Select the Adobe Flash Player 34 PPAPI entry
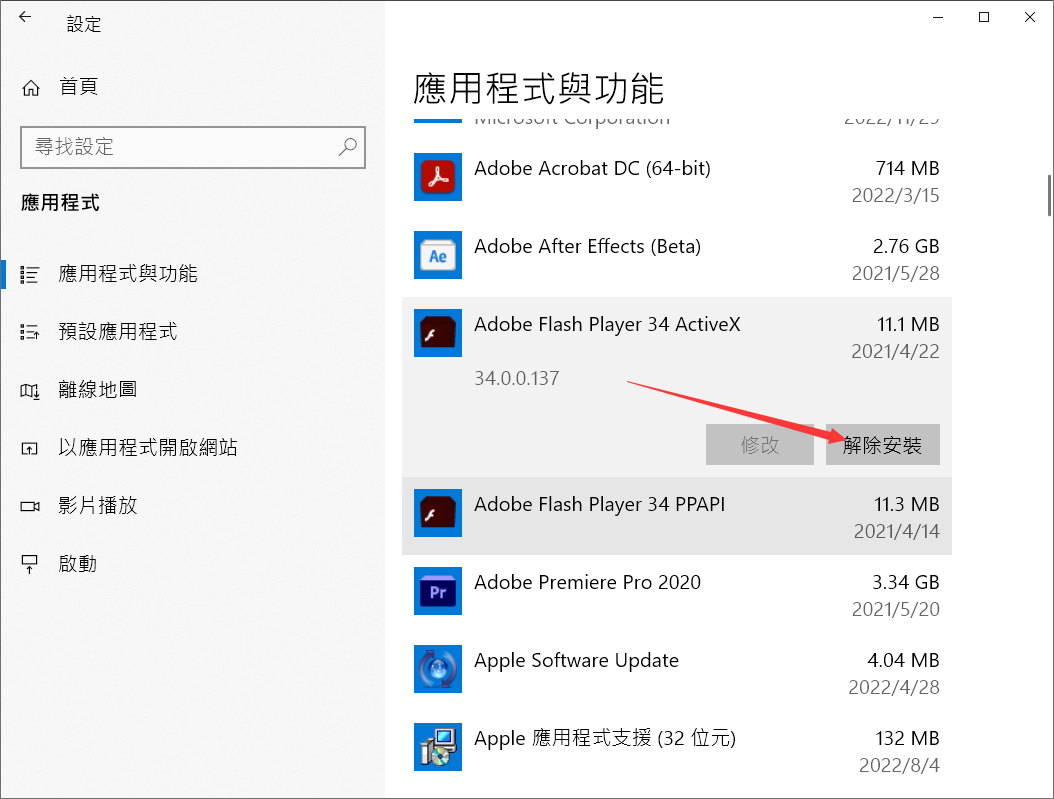Viewport: 1054px width, 799px height. [677, 516]
